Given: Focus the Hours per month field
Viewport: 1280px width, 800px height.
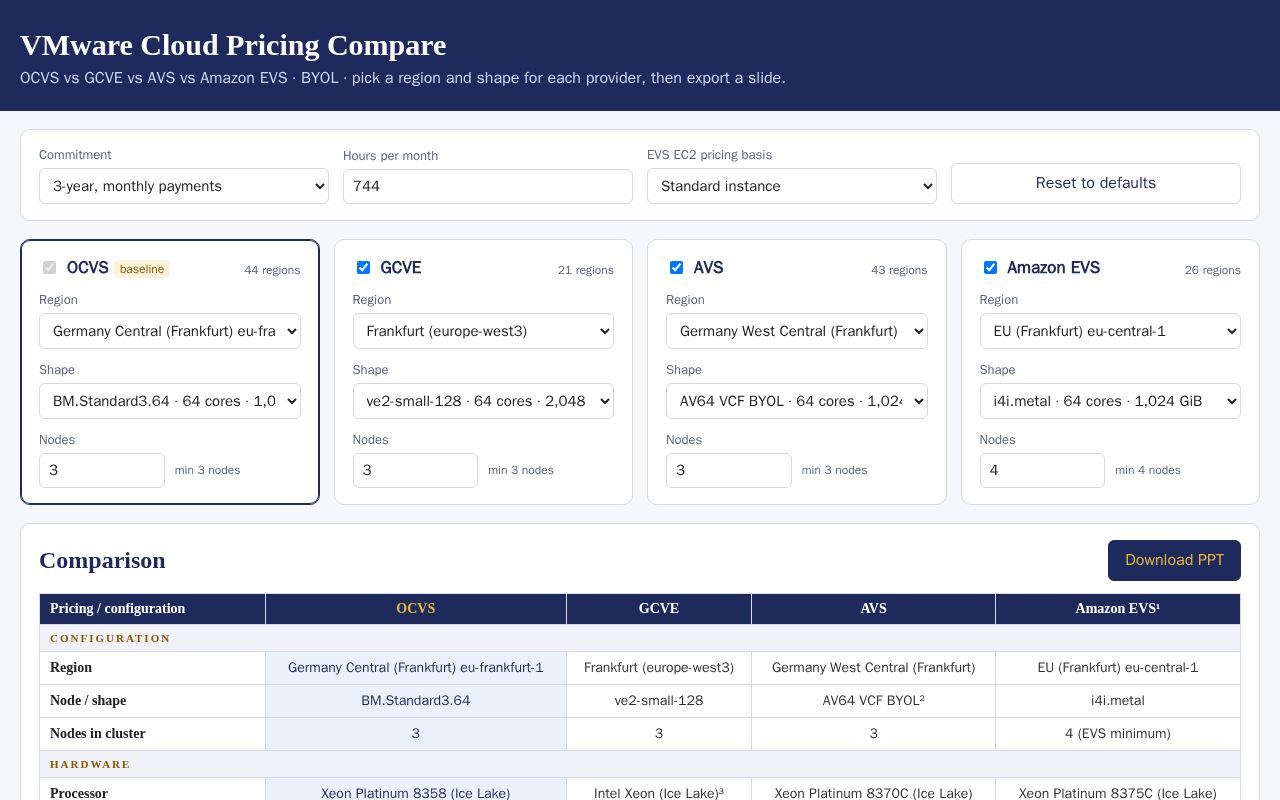Looking at the screenshot, I should click(x=488, y=186).
